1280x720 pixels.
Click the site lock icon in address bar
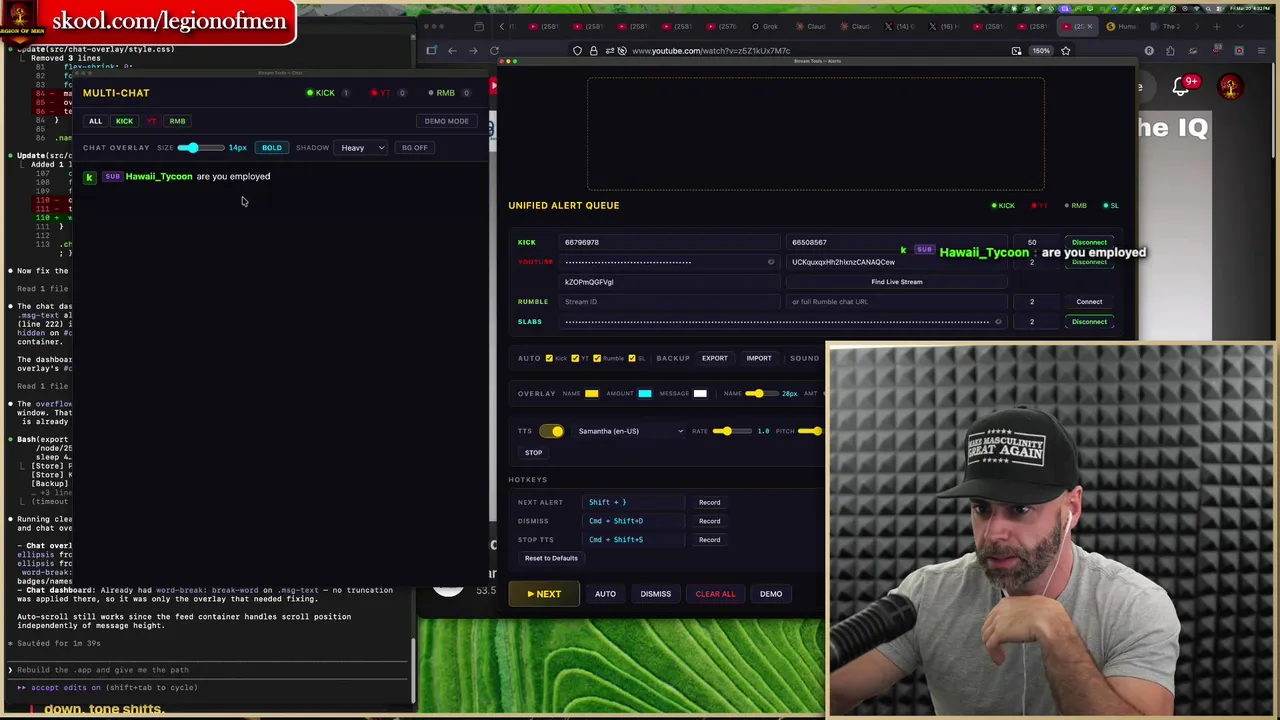[593, 51]
